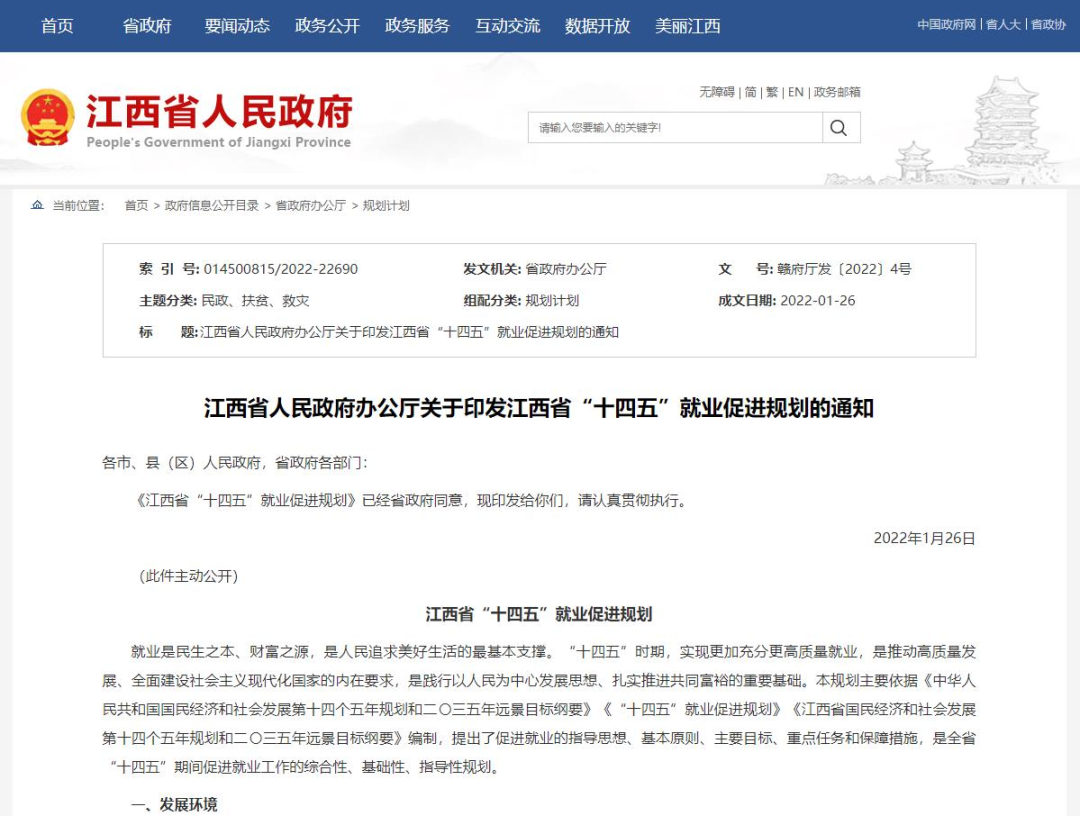
Task: Open the 政务邮箱 mailbox link
Action: 837,92
